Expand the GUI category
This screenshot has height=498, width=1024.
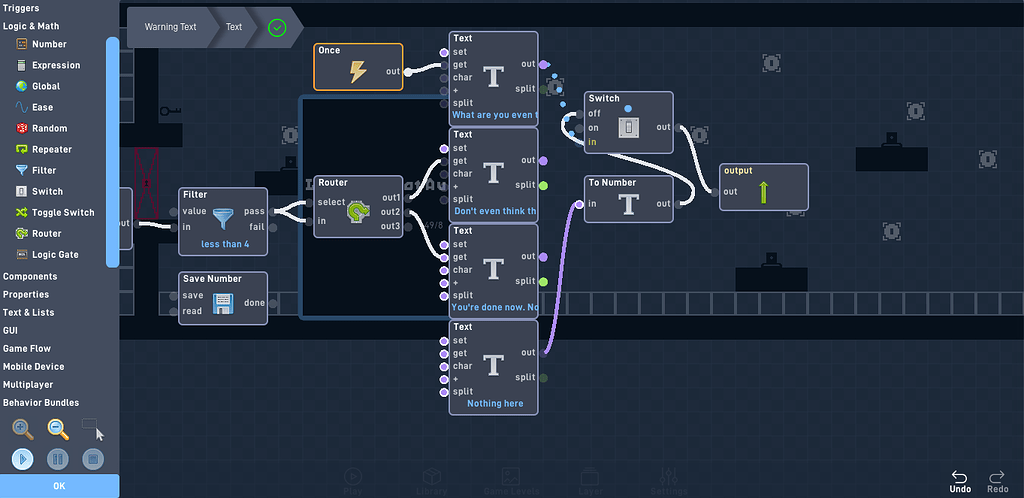[x=10, y=331]
